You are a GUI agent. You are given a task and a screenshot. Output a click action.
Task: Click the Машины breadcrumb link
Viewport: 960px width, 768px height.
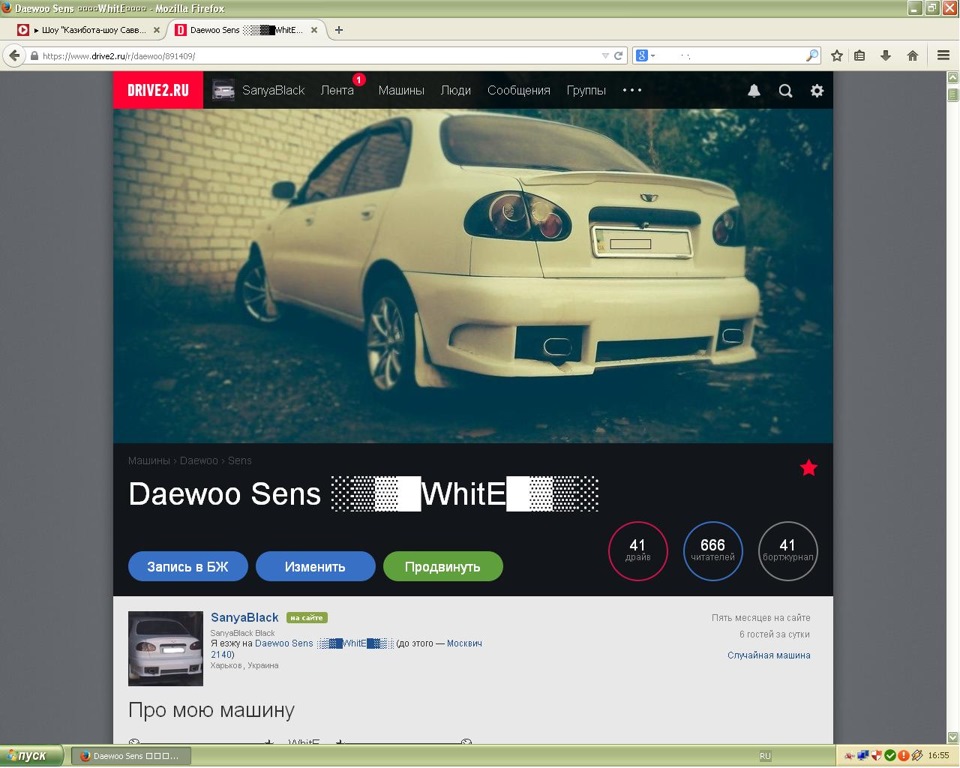pos(149,461)
